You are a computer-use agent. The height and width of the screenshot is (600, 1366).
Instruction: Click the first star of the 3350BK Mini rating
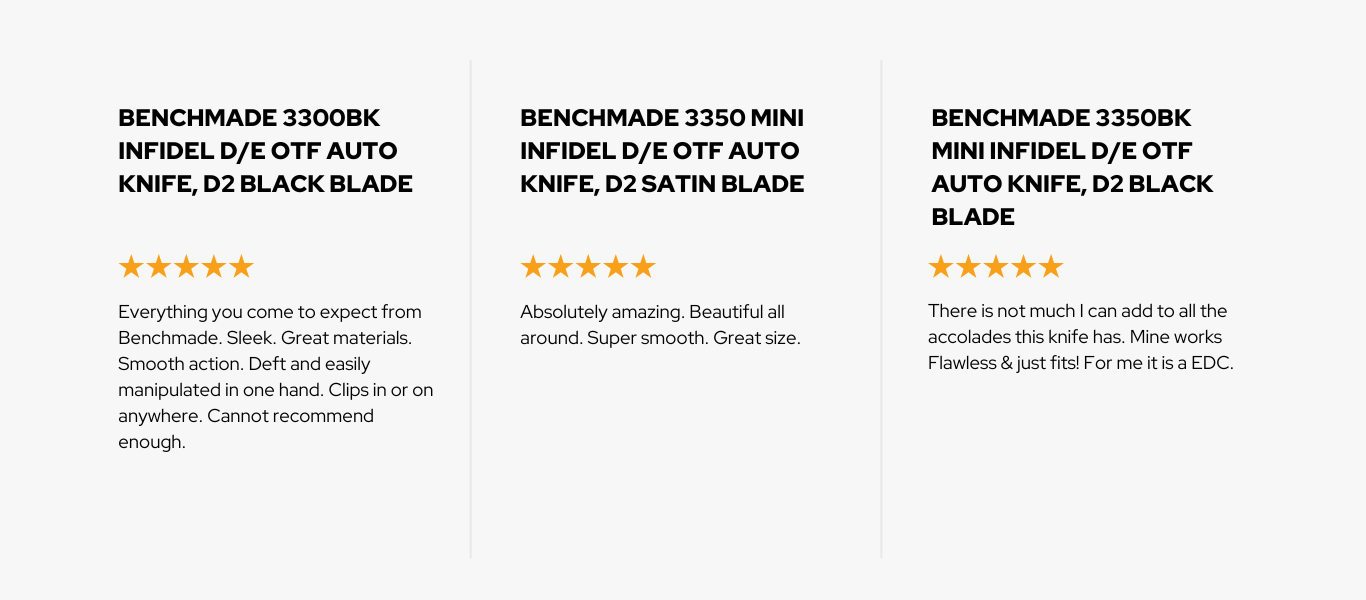click(941, 267)
